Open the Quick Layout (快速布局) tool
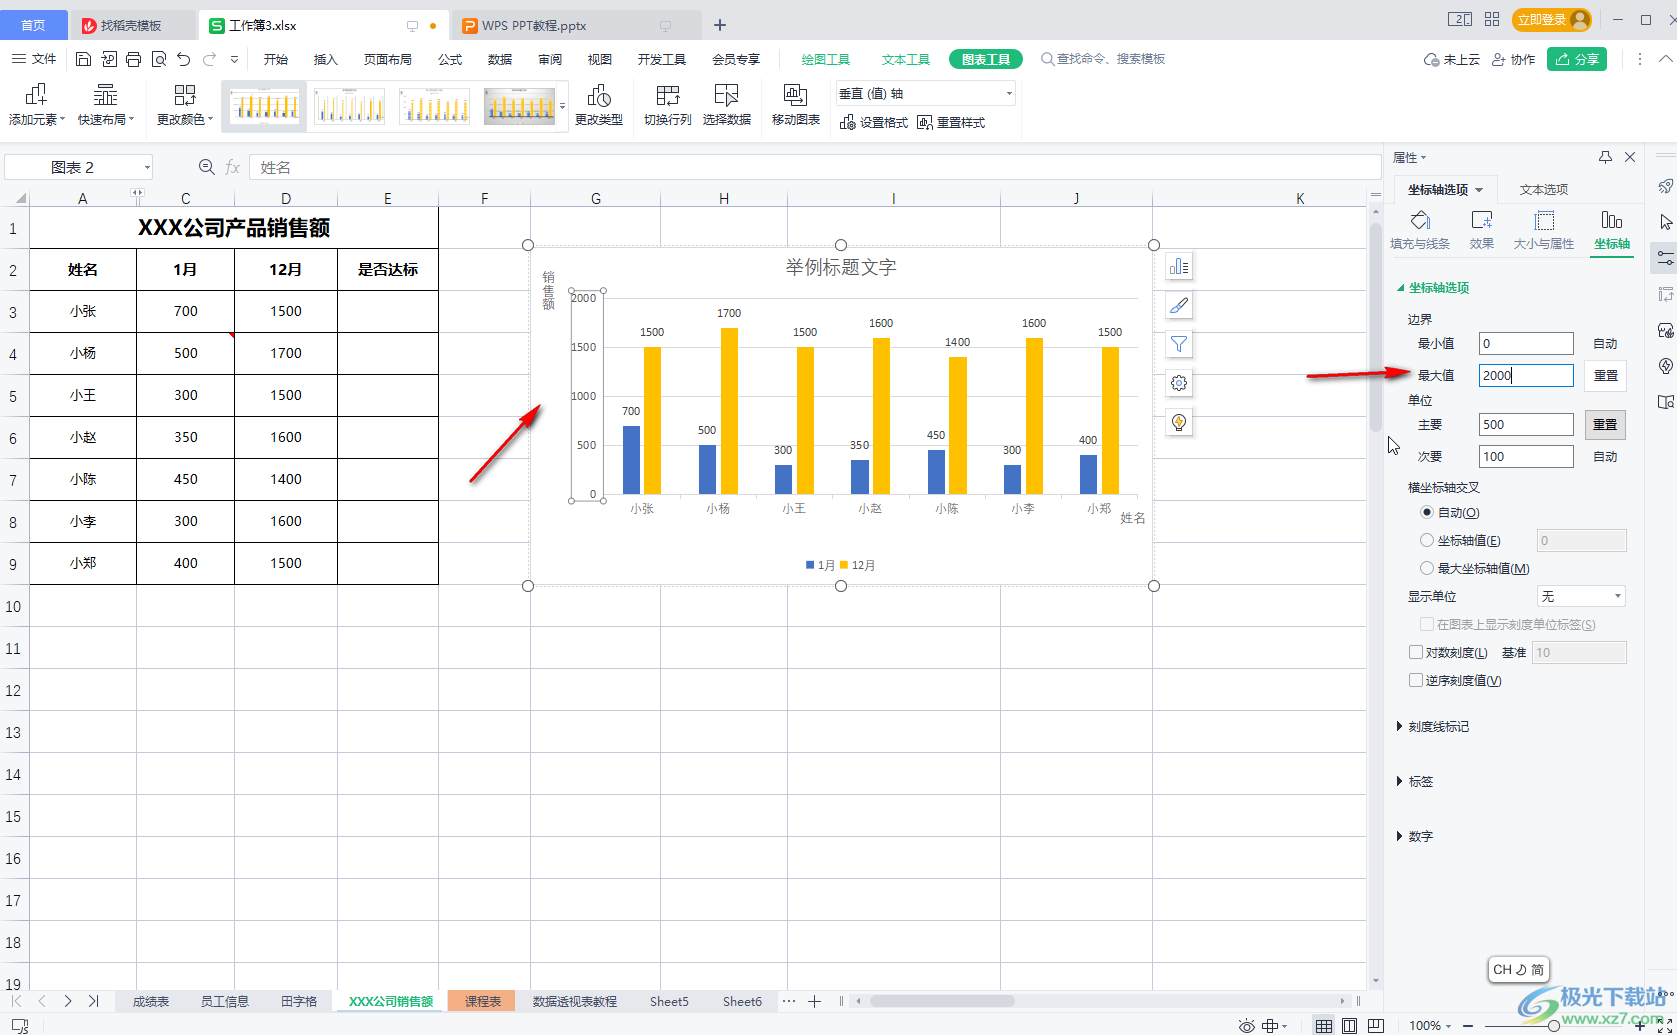 point(106,104)
